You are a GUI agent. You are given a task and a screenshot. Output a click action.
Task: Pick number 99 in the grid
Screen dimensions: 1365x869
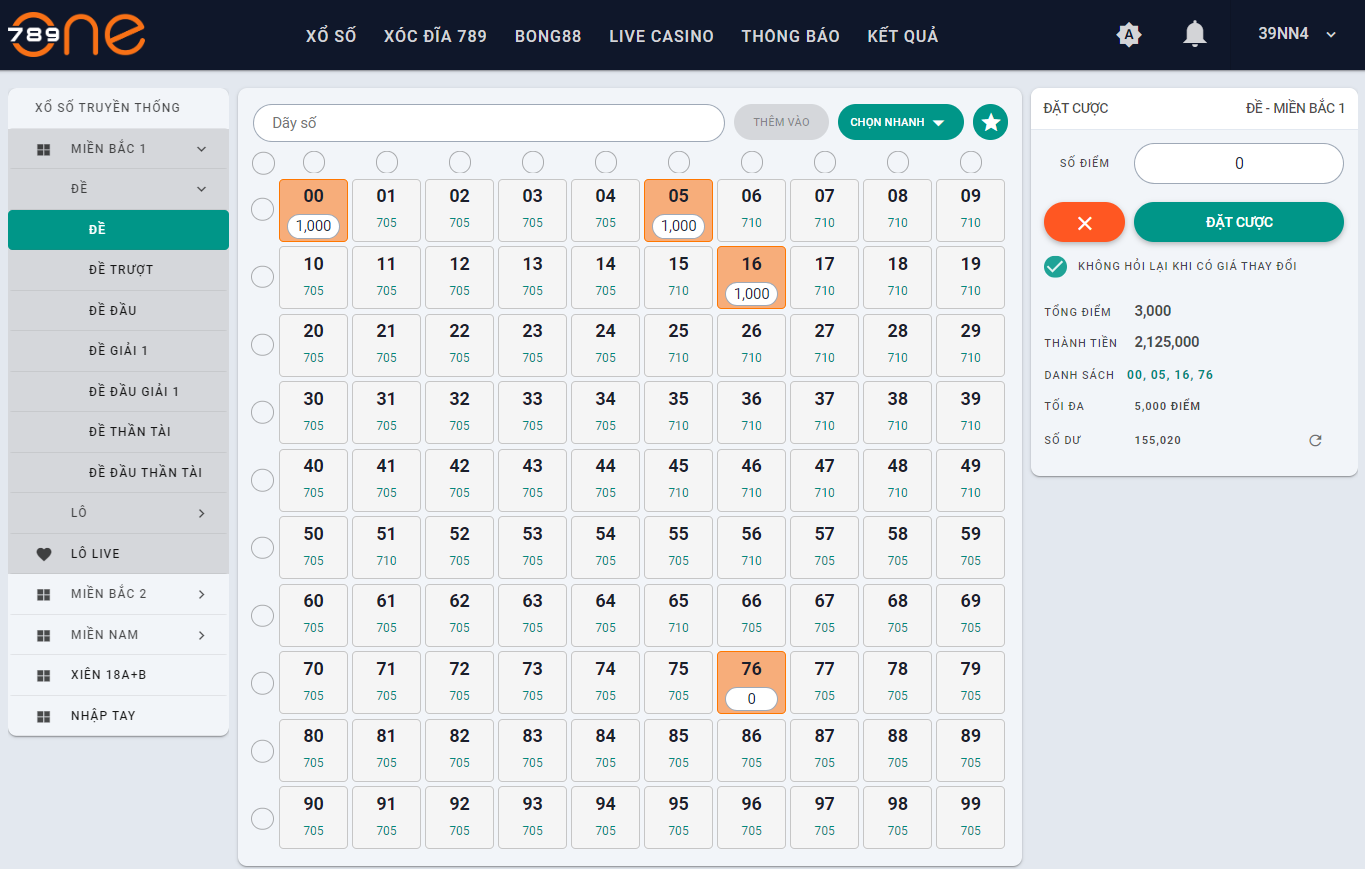pos(971,818)
